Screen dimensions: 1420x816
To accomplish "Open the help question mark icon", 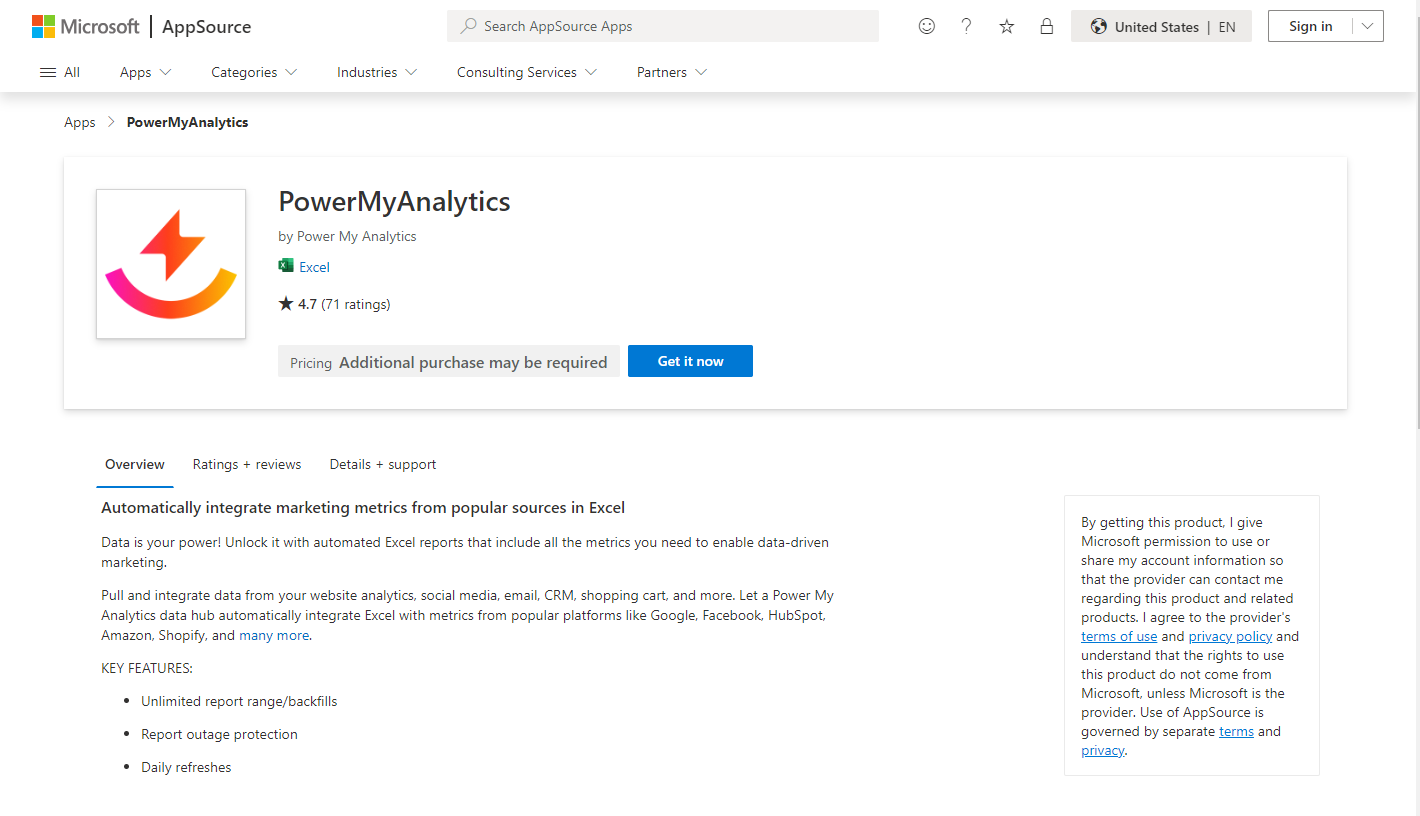I will pos(966,27).
